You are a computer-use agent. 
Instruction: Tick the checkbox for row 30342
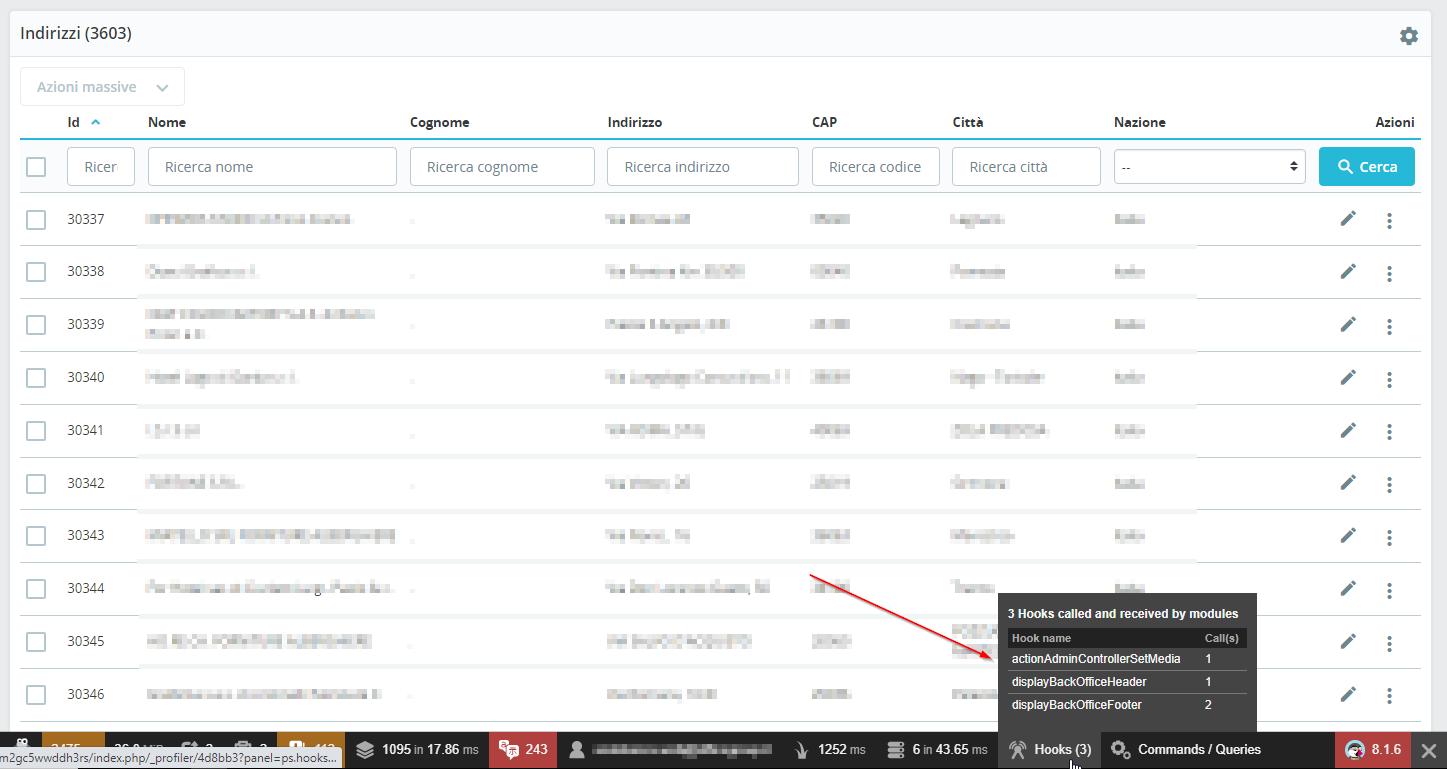pyautogui.click(x=36, y=484)
